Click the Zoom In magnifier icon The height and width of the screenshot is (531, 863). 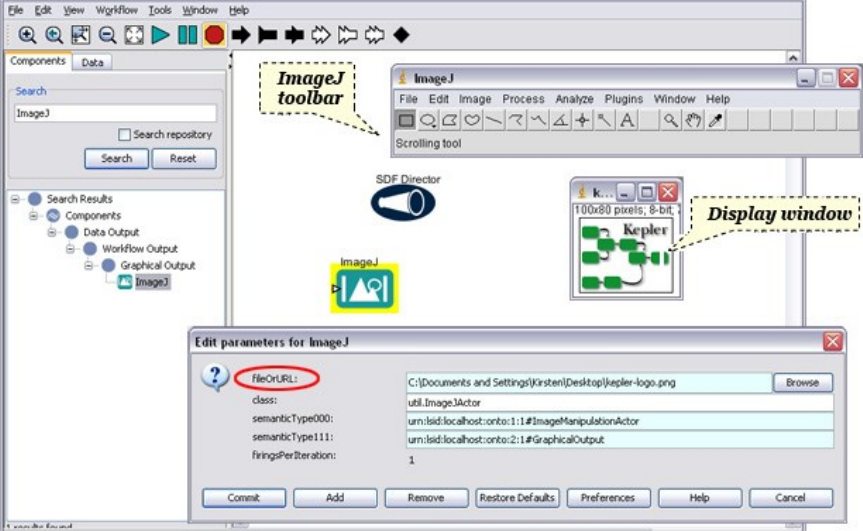pos(27,35)
